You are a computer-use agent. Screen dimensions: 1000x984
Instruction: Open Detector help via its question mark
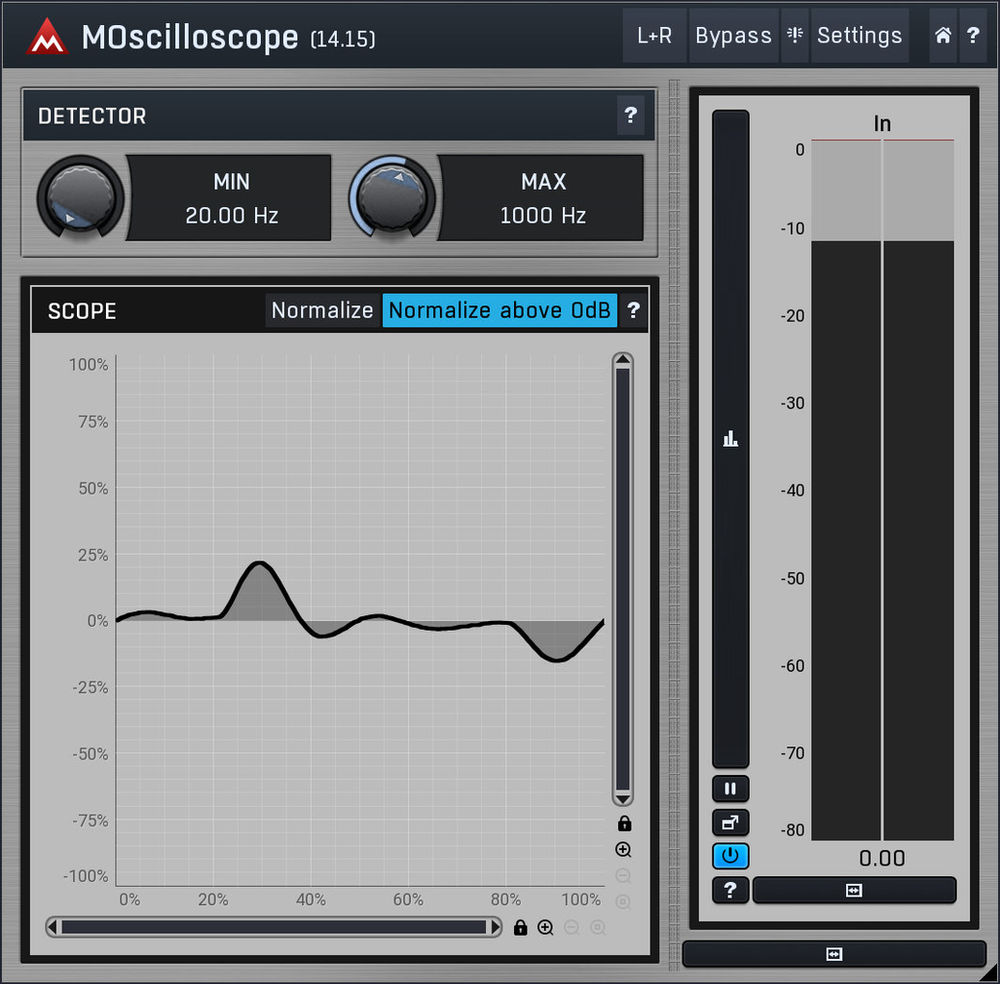[x=631, y=116]
